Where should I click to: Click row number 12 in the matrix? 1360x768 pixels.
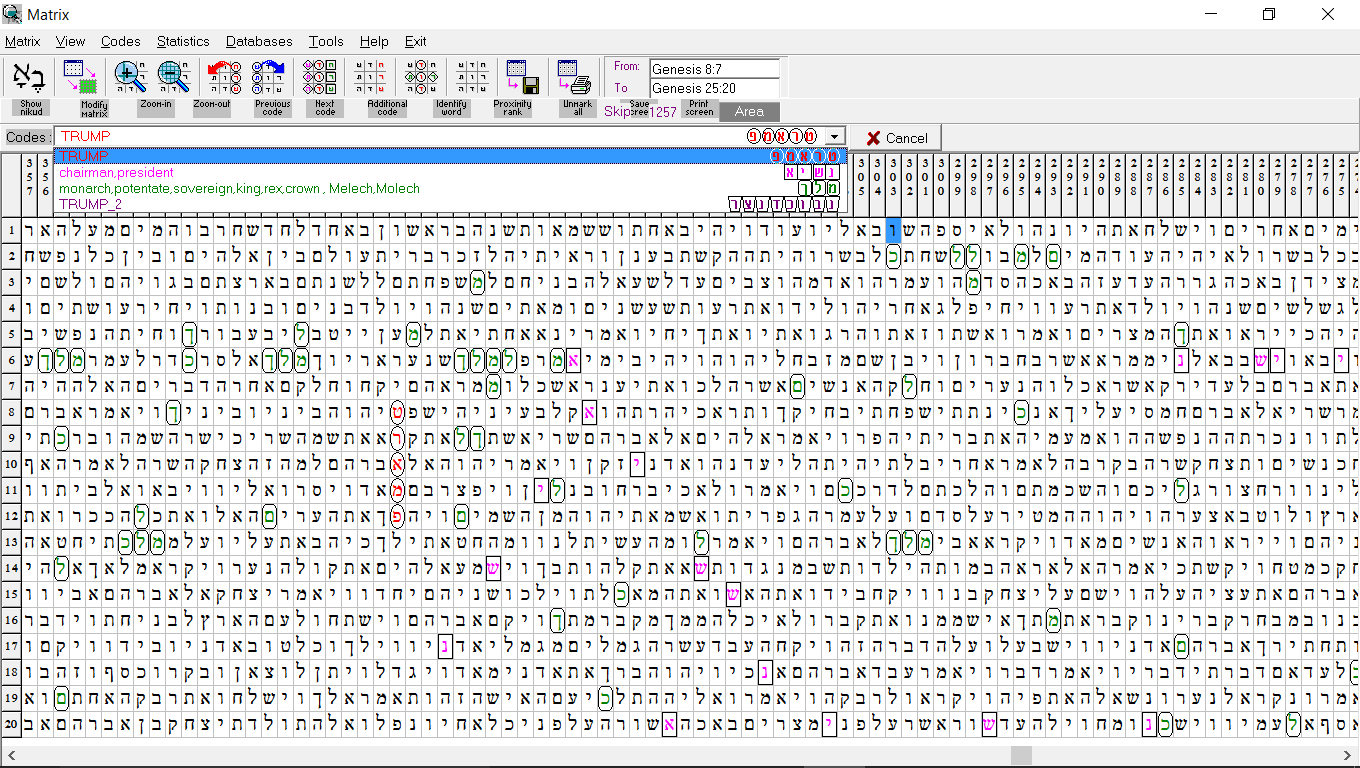10,515
